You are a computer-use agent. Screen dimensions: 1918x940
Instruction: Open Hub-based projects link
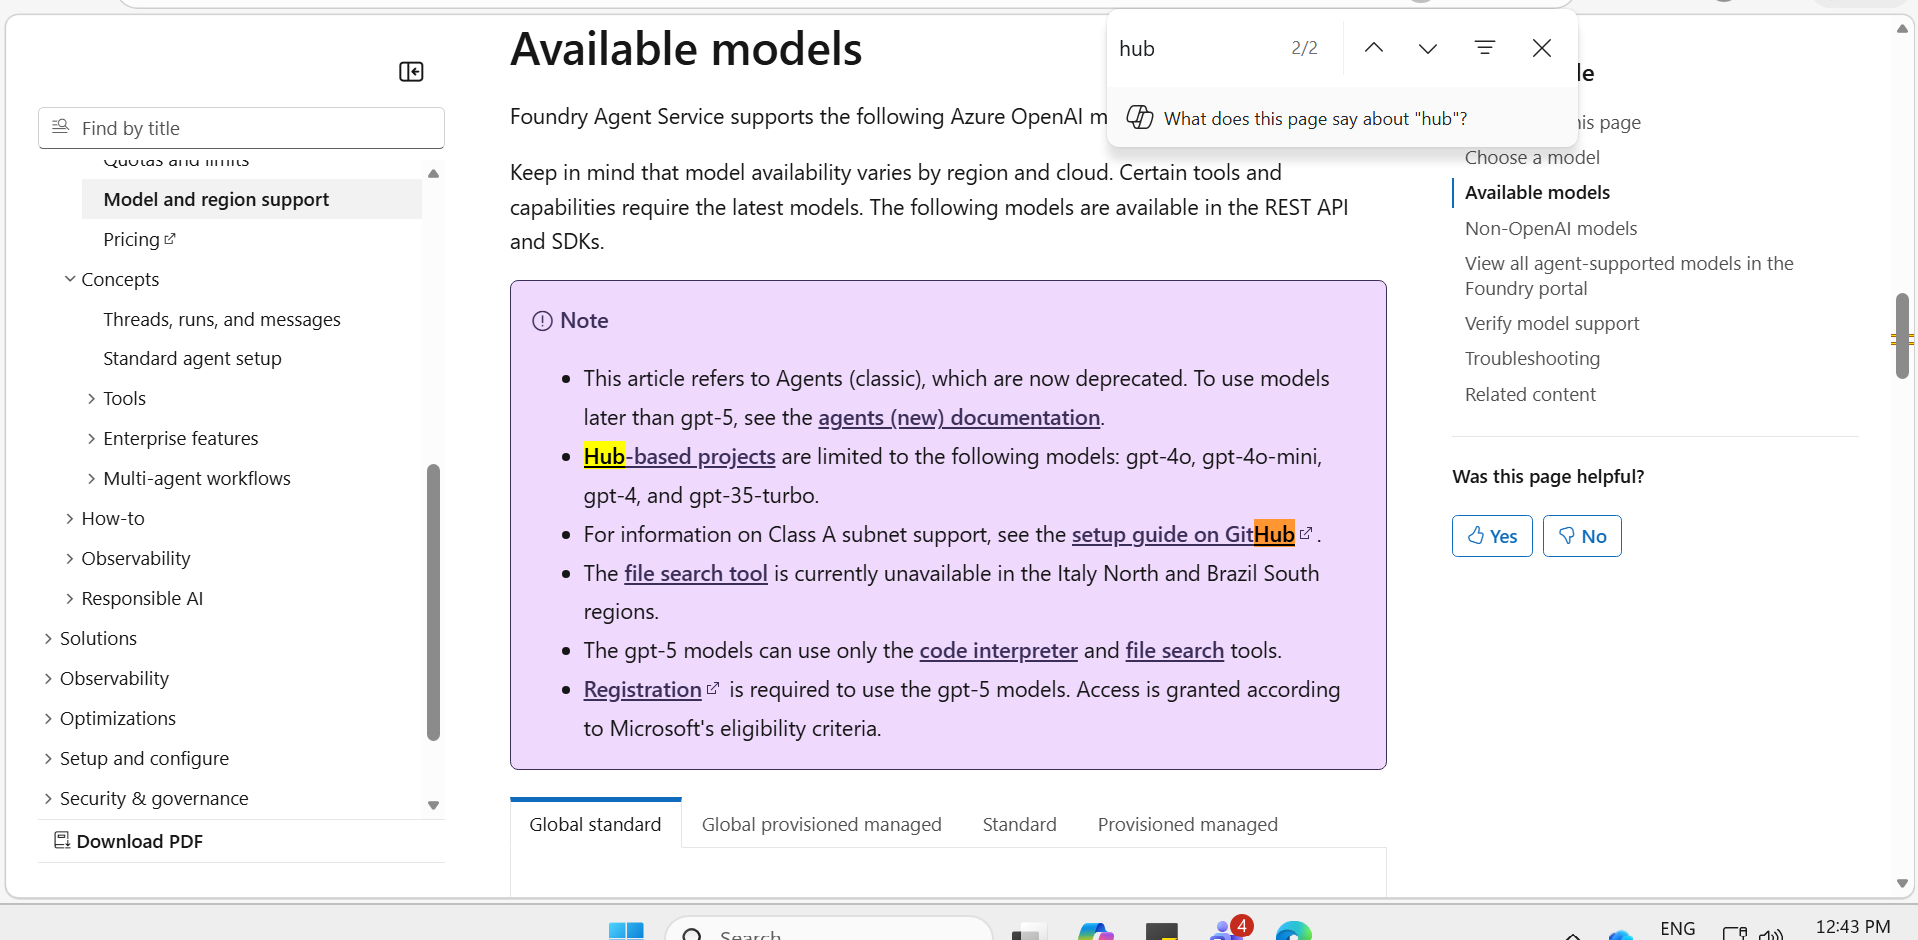coord(679,456)
